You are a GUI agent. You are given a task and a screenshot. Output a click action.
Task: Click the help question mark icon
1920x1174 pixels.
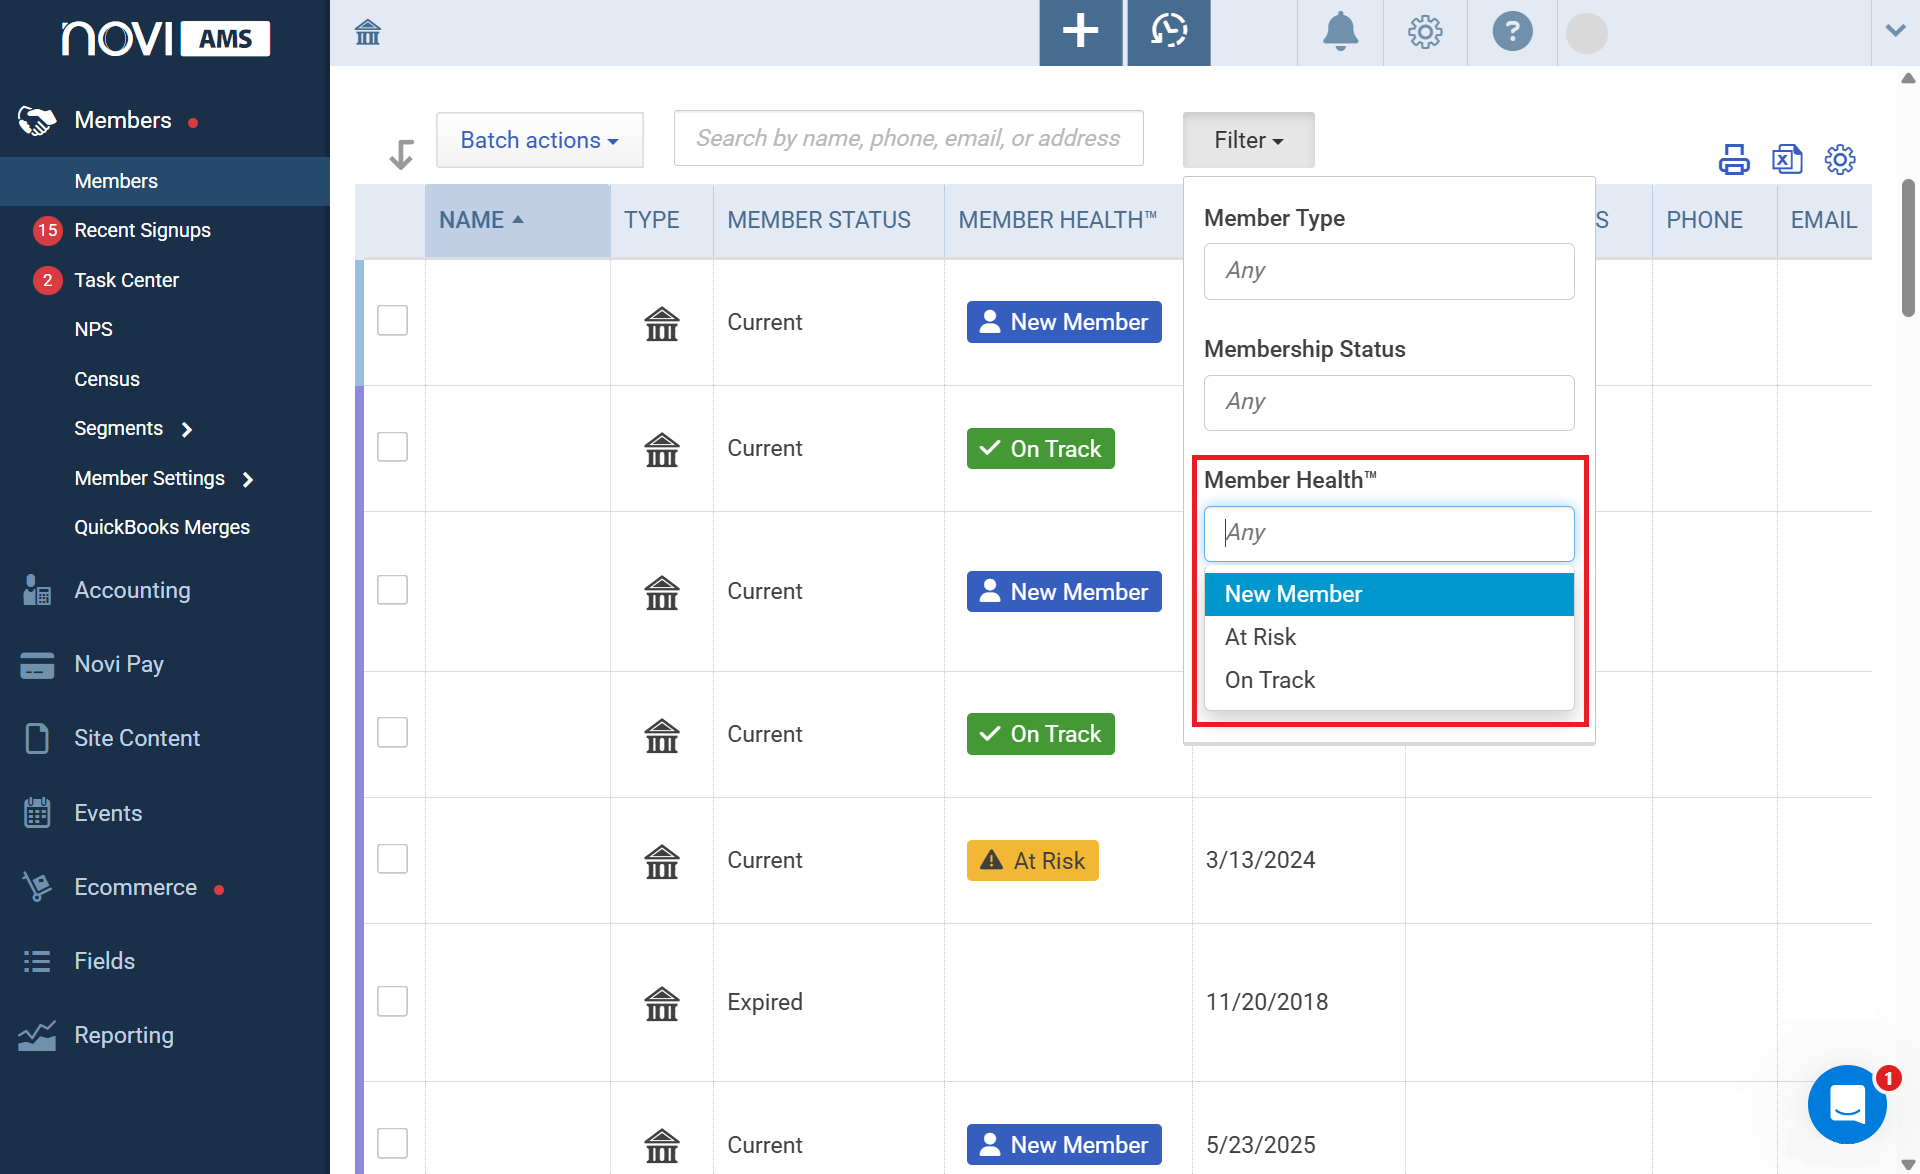tap(1512, 32)
